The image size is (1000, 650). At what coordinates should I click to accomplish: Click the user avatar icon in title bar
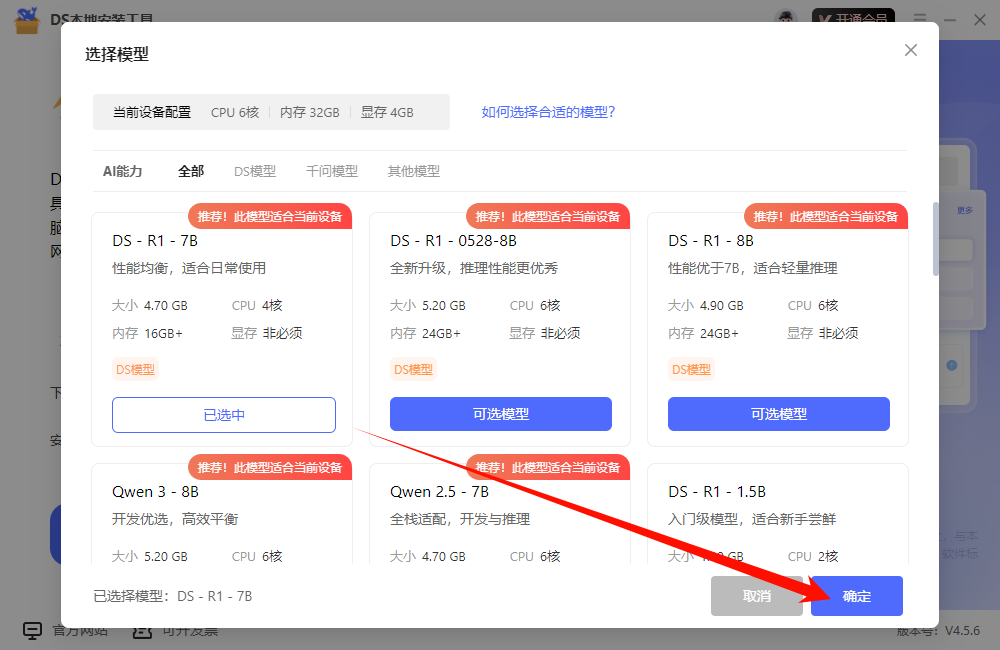(787, 19)
